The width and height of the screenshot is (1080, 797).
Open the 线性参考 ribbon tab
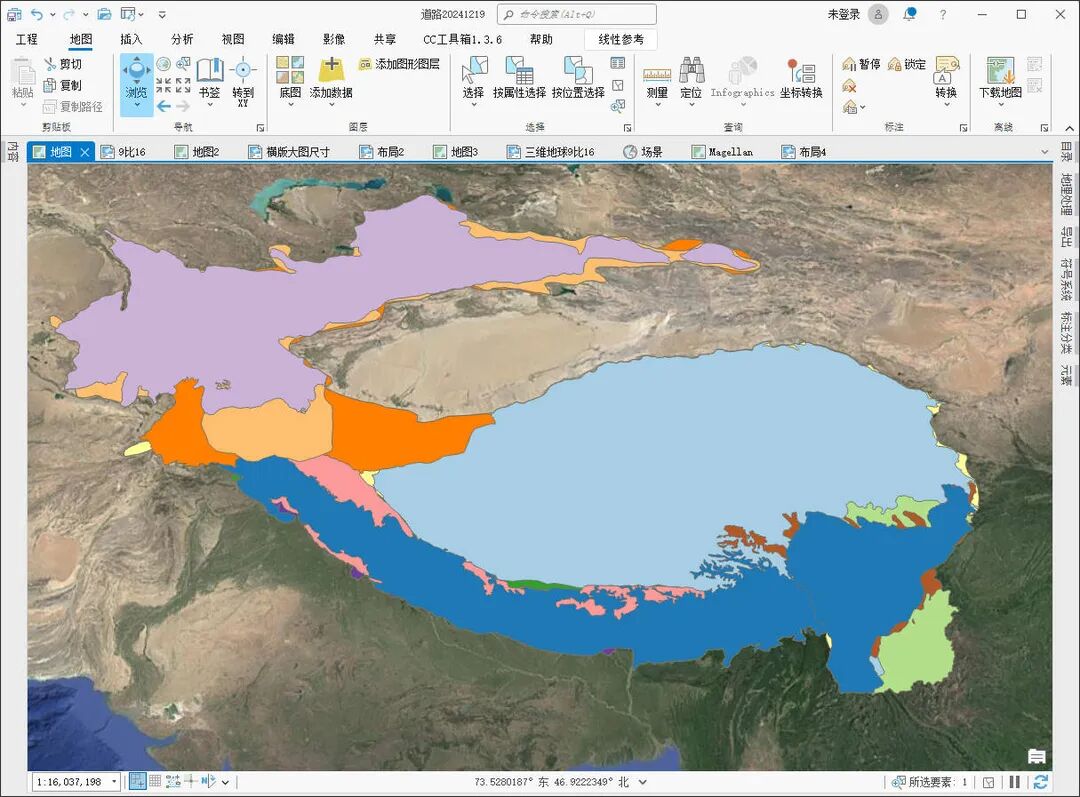[x=621, y=39]
